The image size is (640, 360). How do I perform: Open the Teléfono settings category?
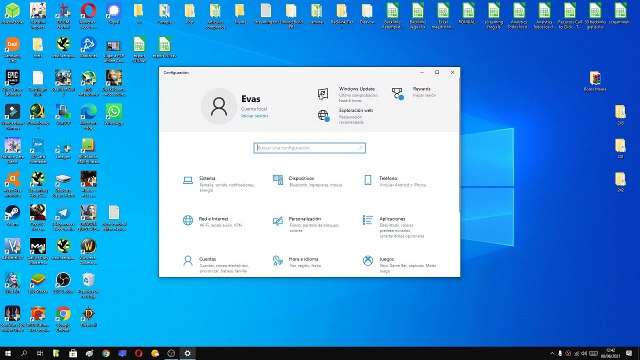(395, 181)
